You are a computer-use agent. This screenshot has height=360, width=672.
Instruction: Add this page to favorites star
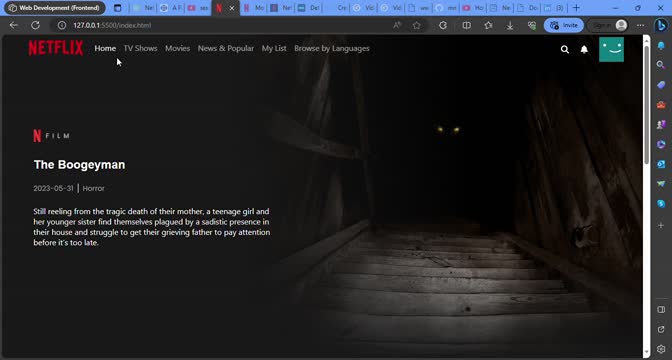417,25
